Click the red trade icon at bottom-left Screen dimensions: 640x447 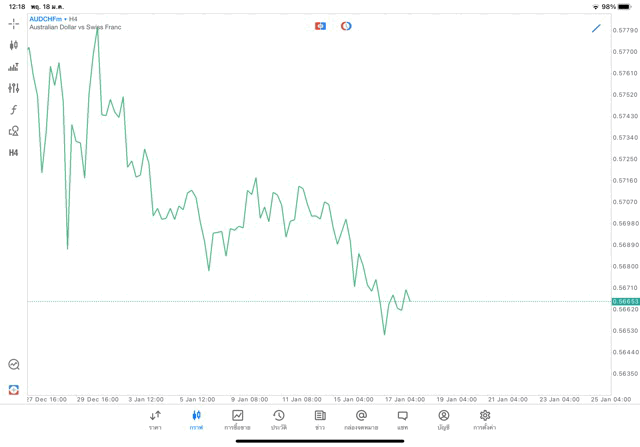[13, 389]
